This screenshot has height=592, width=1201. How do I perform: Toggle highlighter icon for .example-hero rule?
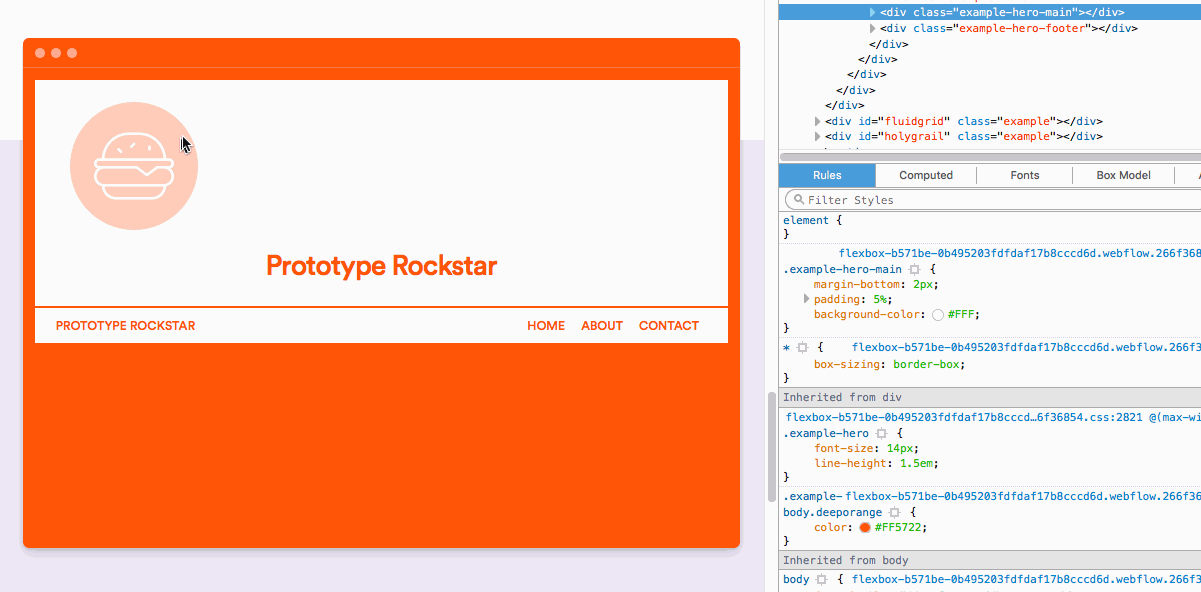881,434
